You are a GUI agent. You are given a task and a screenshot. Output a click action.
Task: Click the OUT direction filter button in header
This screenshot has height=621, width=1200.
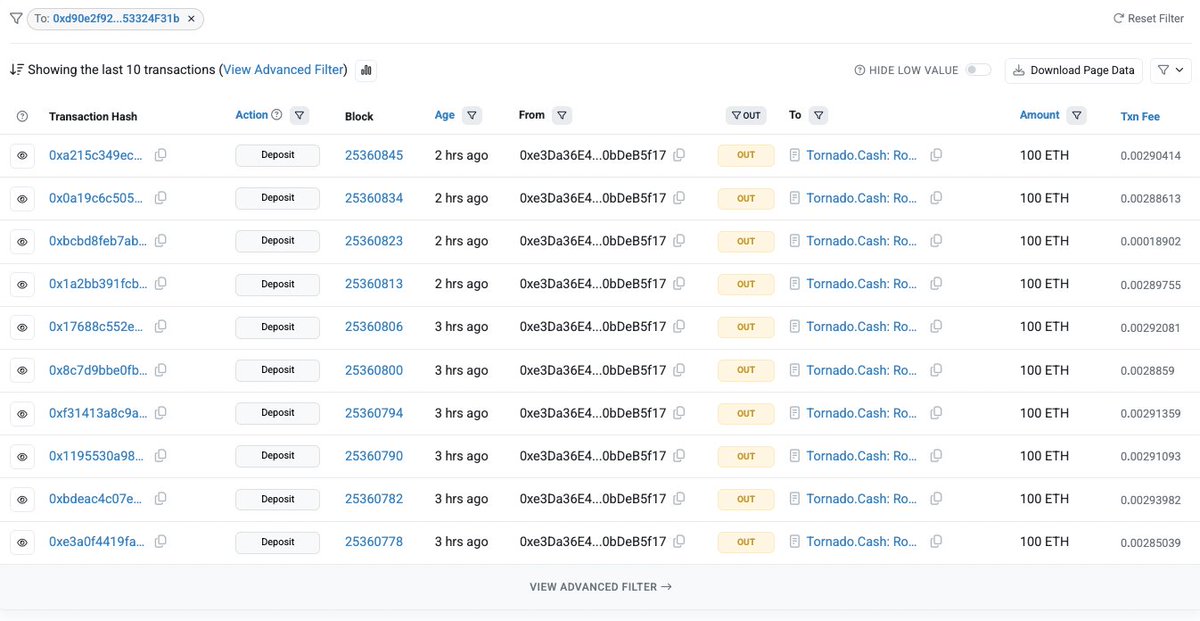pos(746,116)
